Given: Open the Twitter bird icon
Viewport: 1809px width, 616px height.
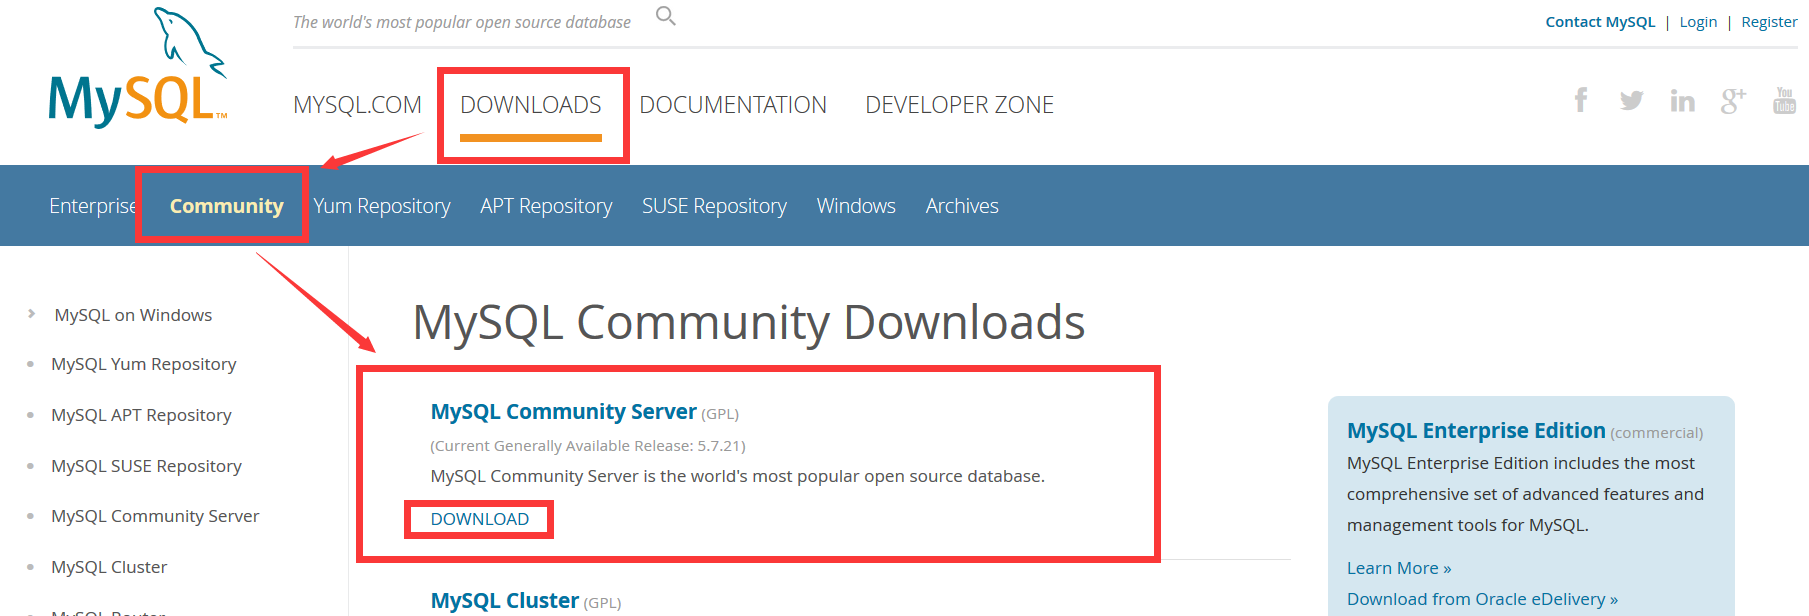Looking at the screenshot, I should (1631, 100).
